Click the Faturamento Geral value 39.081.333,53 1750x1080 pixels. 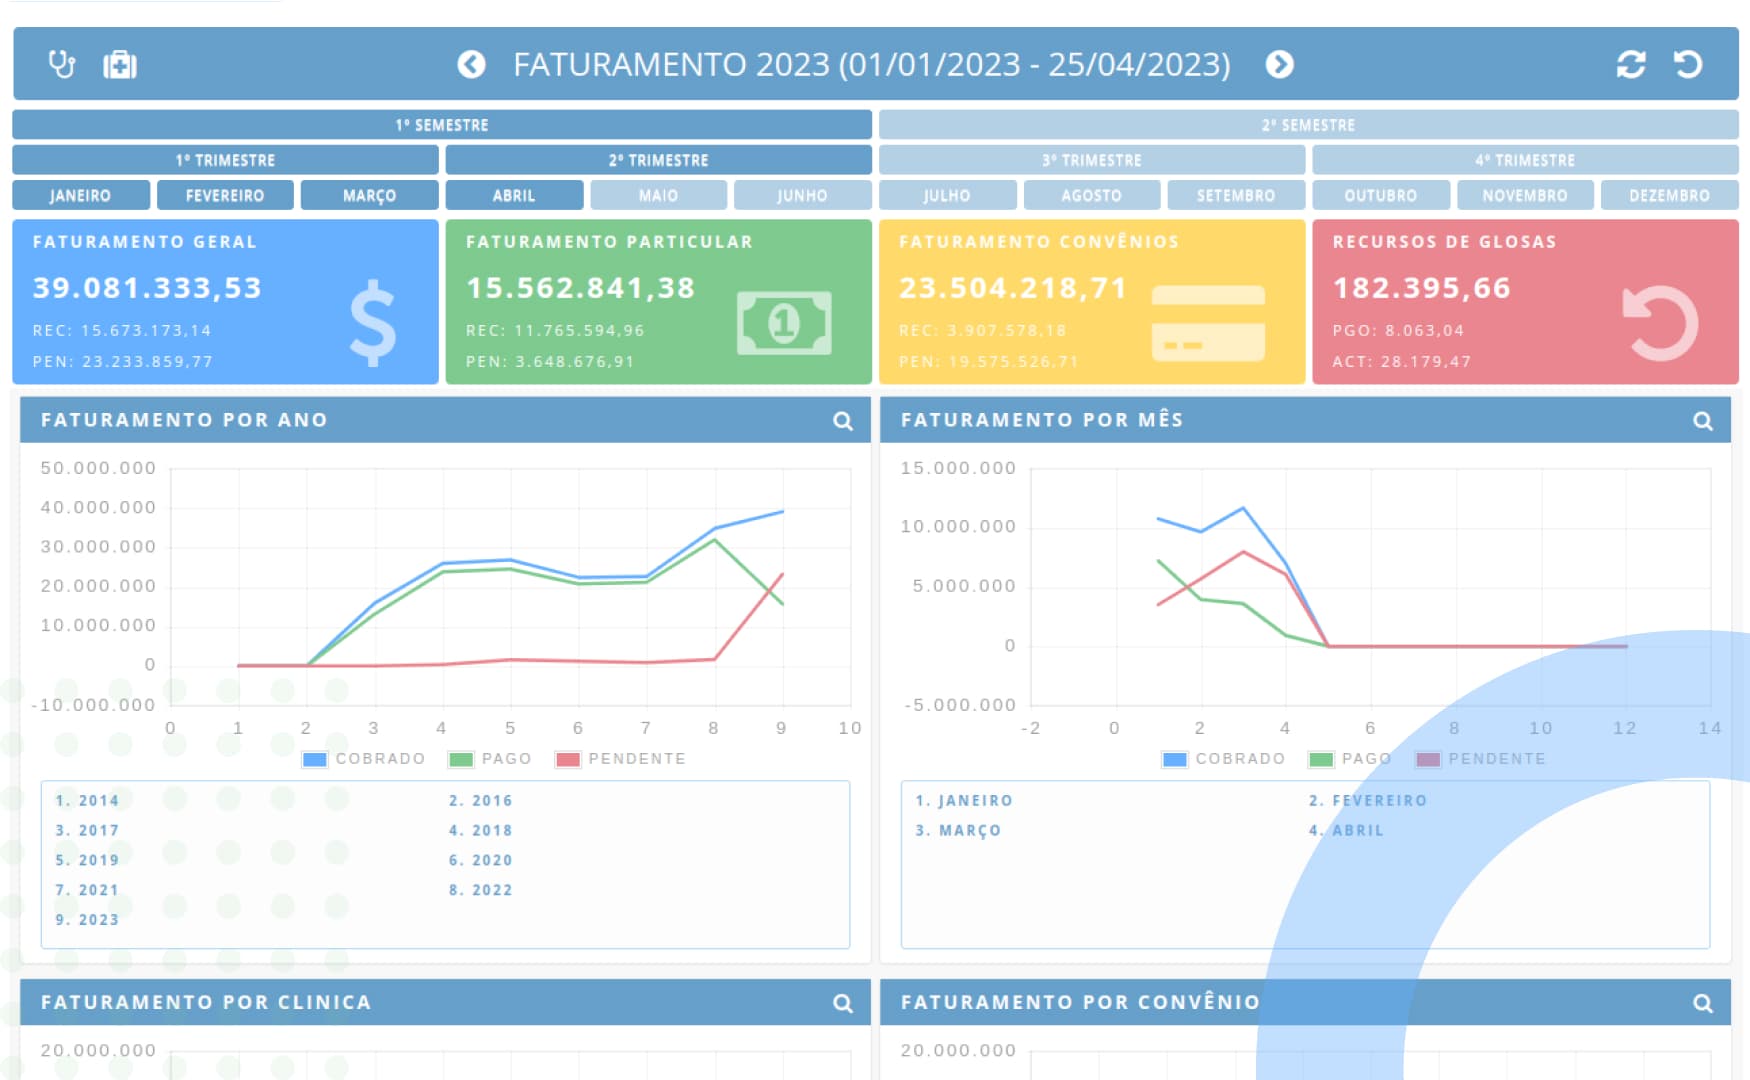tap(147, 288)
